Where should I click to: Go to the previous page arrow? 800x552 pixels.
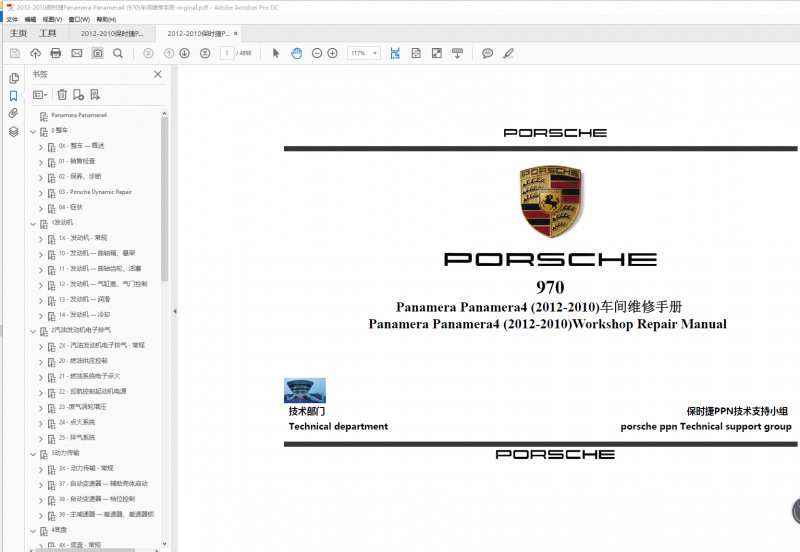point(169,53)
